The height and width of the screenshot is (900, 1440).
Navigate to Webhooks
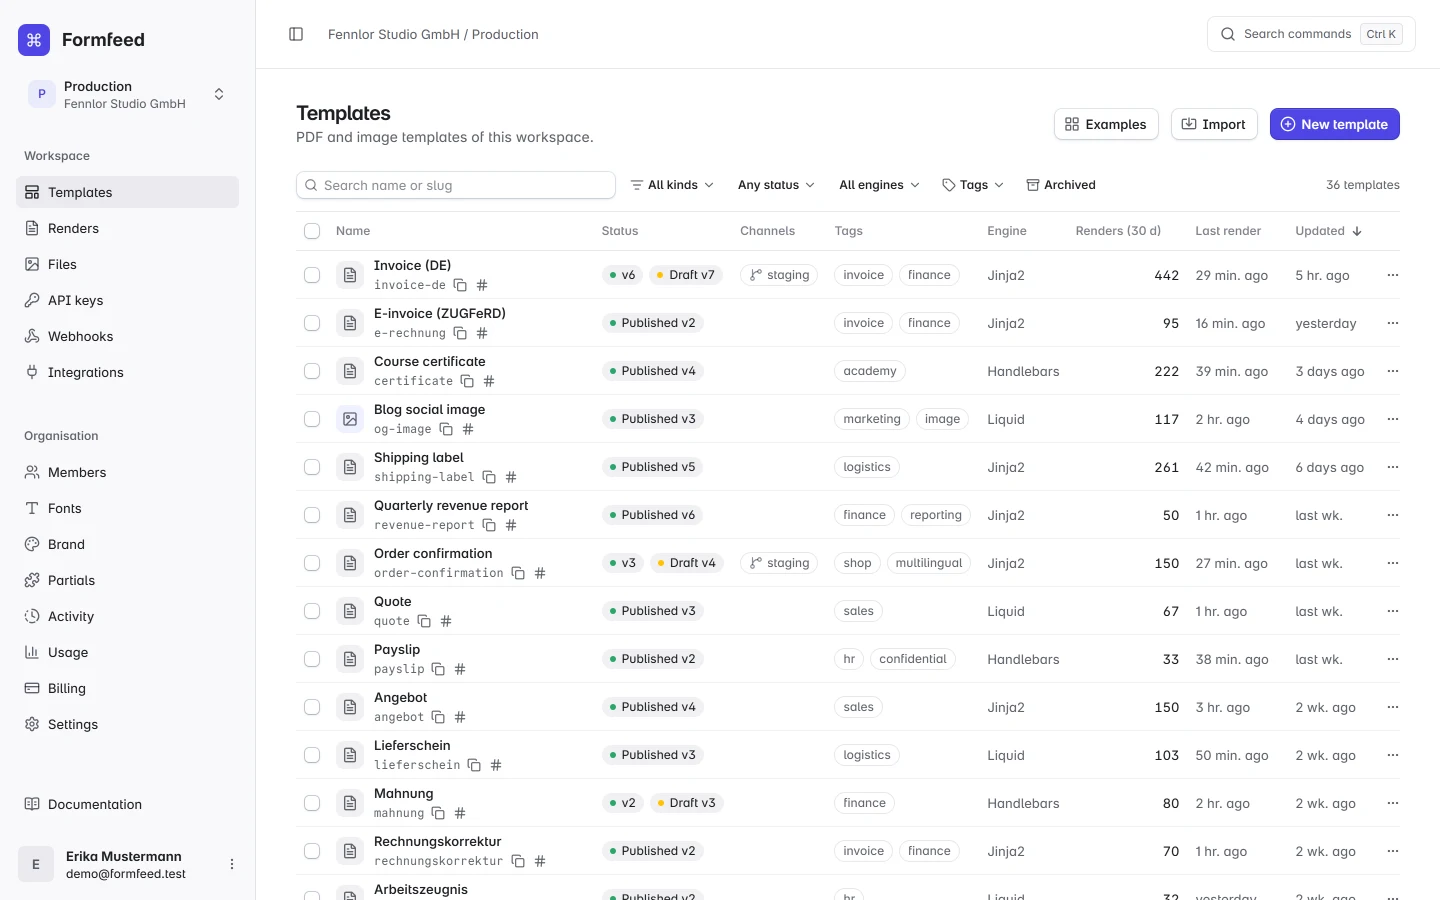pyautogui.click(x=128, y=336)
